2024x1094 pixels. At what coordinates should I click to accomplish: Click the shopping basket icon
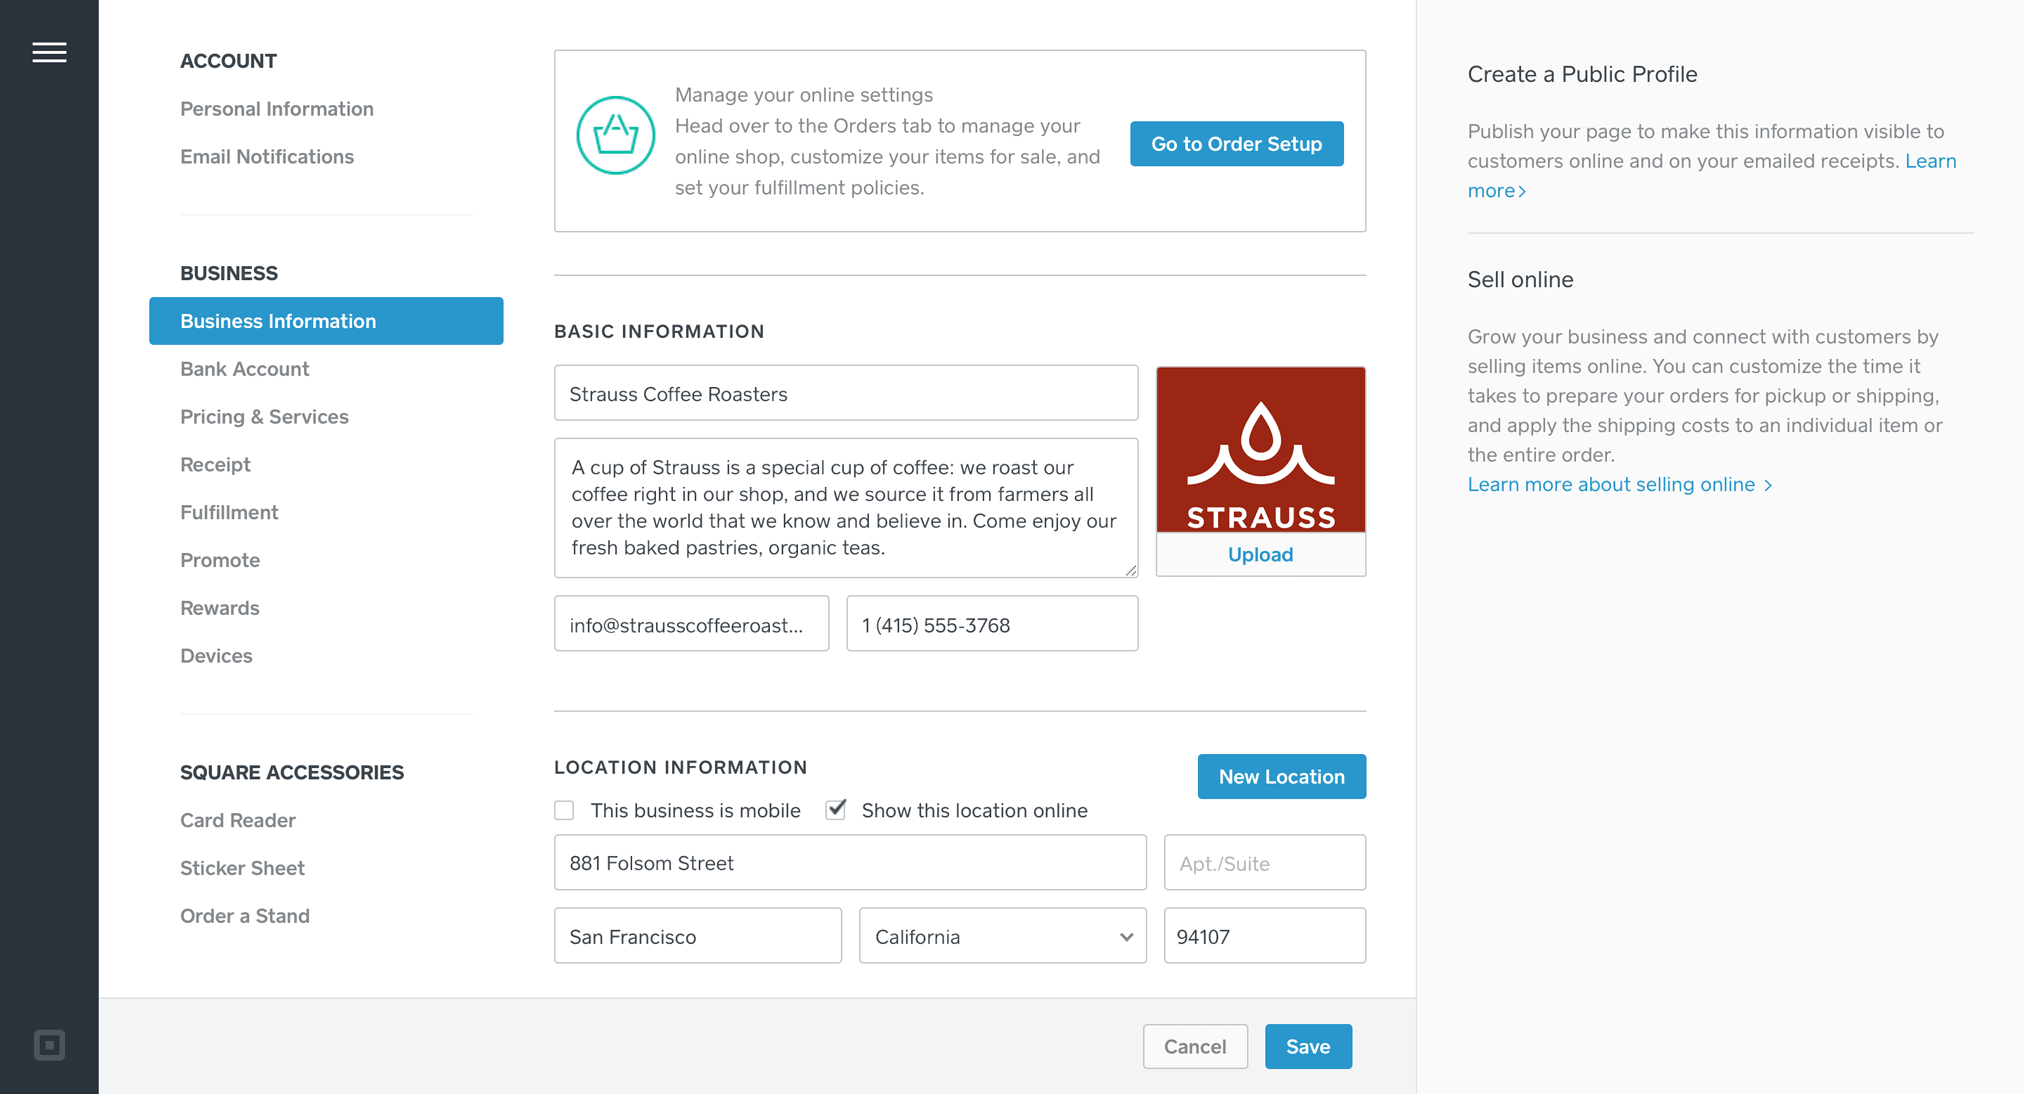click(615, 135)
